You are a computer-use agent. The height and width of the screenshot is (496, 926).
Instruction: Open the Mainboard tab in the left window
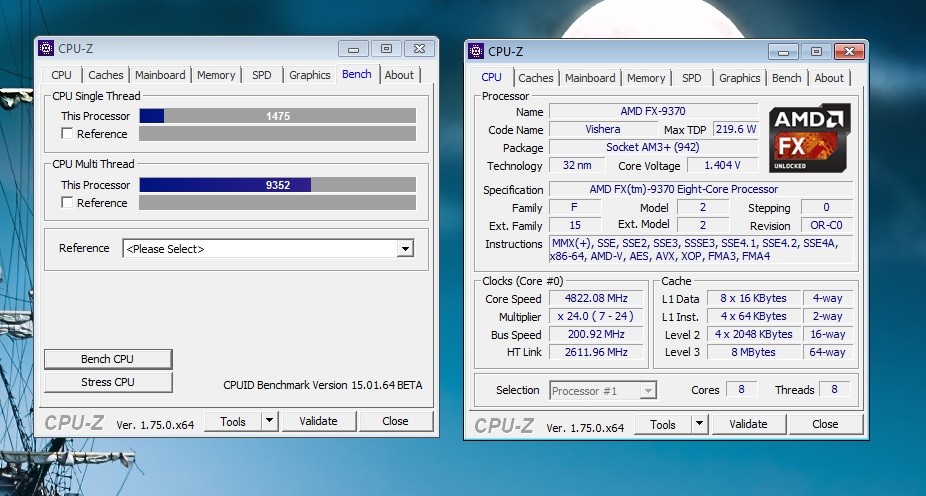(x=160, y=75)
